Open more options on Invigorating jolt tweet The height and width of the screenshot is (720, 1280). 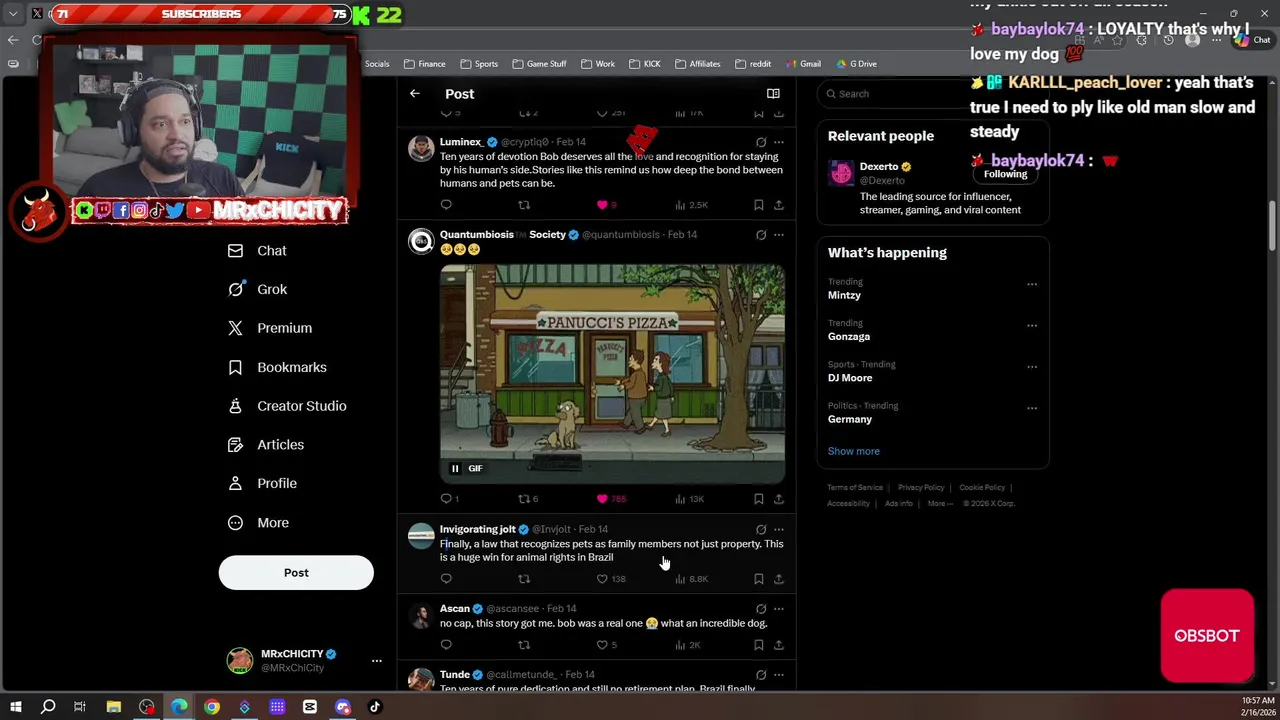779,529
